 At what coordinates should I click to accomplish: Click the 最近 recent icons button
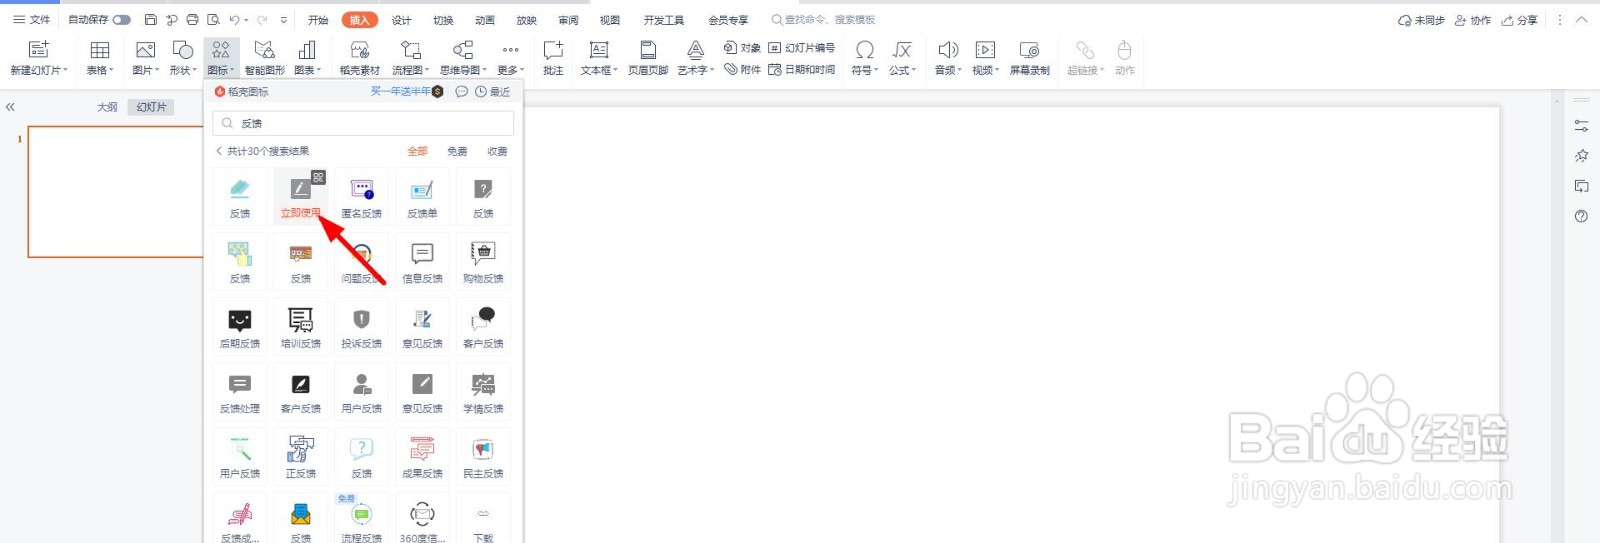493,92
